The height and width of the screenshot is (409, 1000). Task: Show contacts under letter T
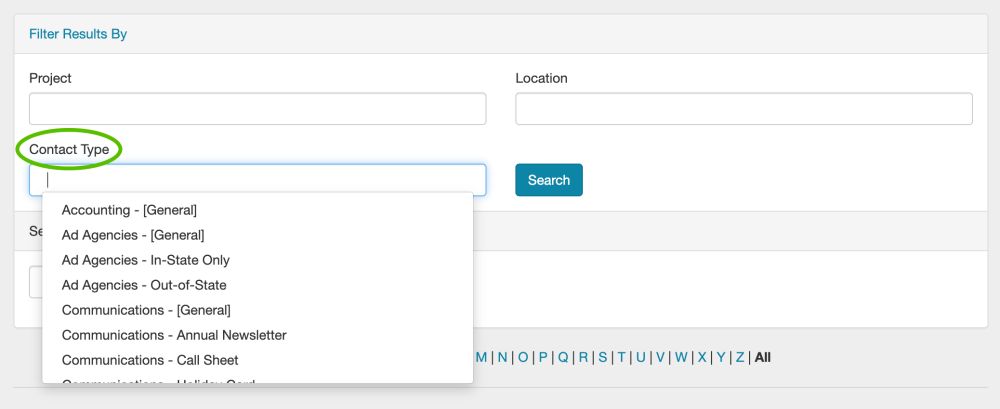pos(621,357)
